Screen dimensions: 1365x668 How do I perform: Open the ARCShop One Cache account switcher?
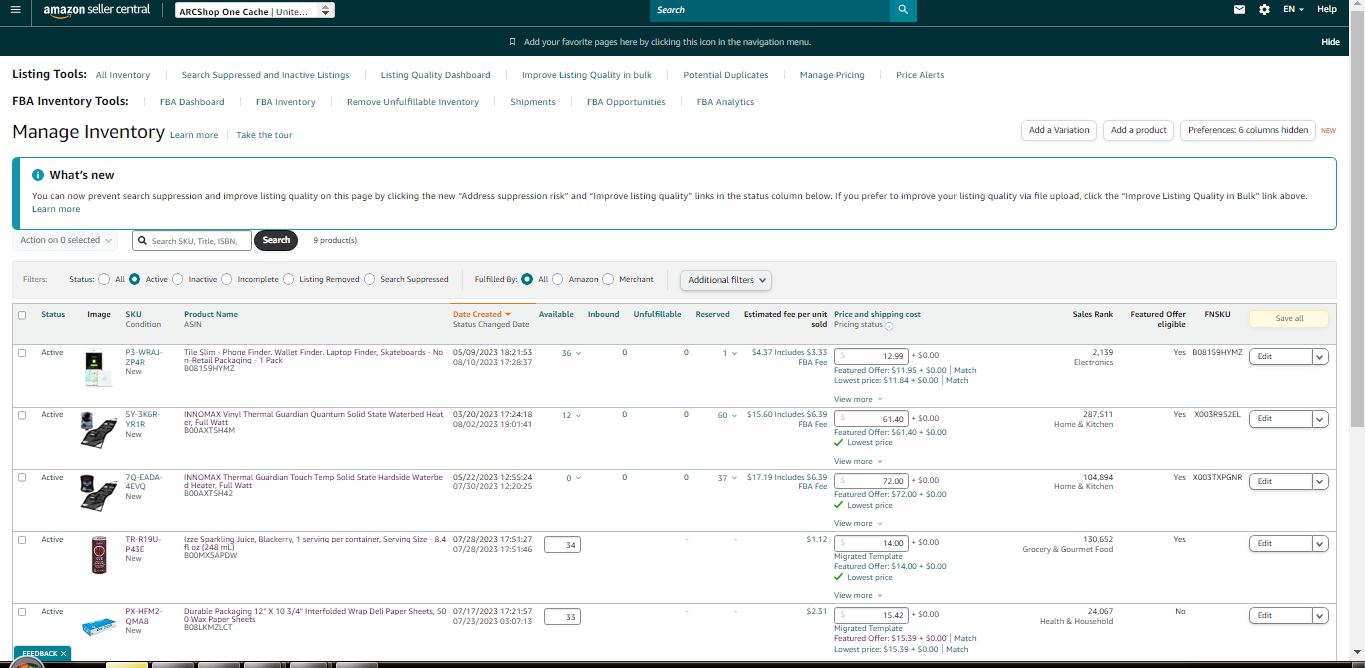click(255, 10)
